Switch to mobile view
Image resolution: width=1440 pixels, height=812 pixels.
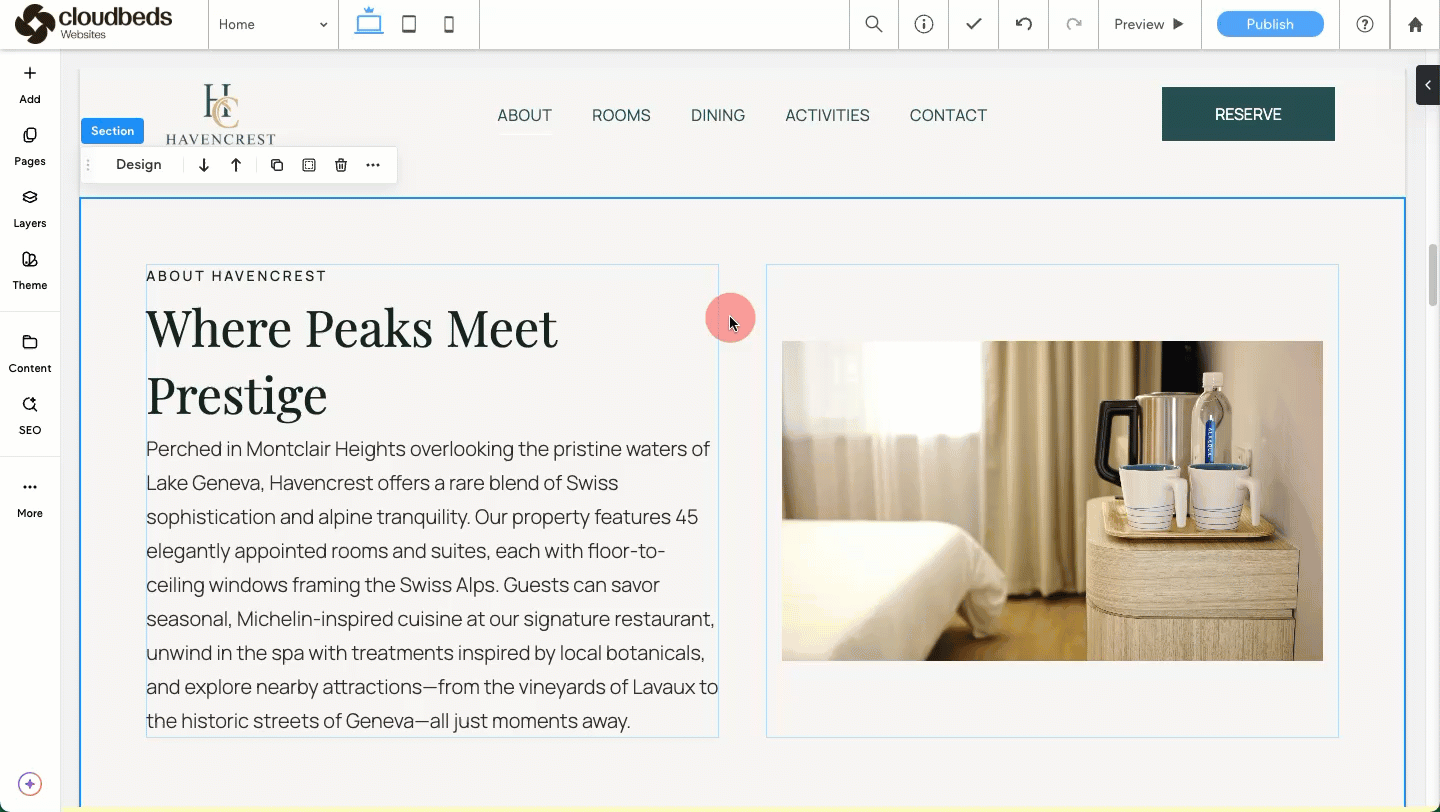(x=449, y=24)
